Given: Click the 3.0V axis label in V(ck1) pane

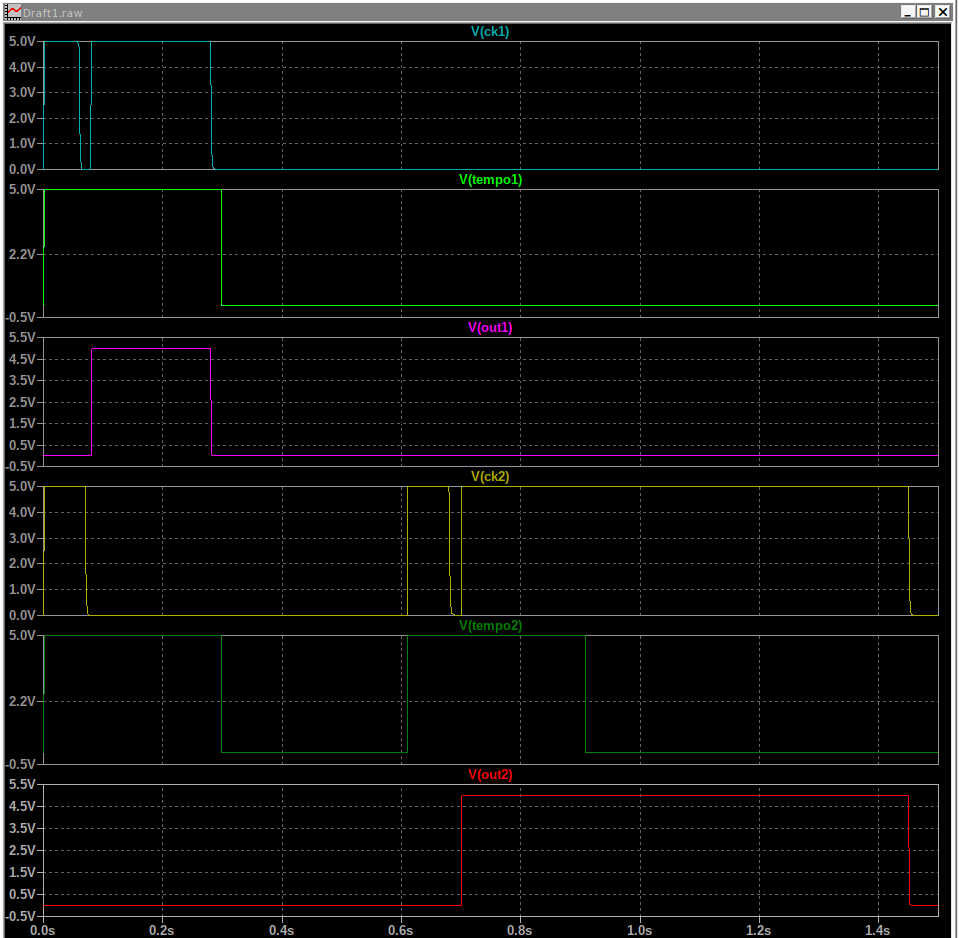Looking at the screenshot, I should pyautogui.click(x=22, y=92).
